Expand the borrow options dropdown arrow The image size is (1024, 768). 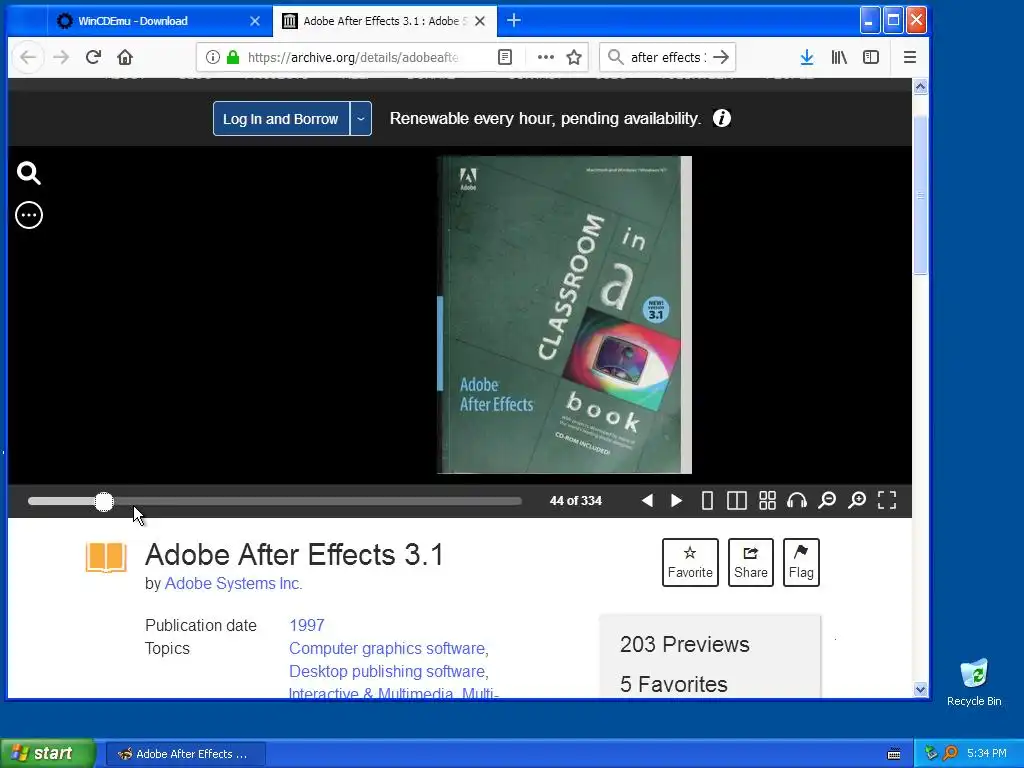click(x=360, y=119)
